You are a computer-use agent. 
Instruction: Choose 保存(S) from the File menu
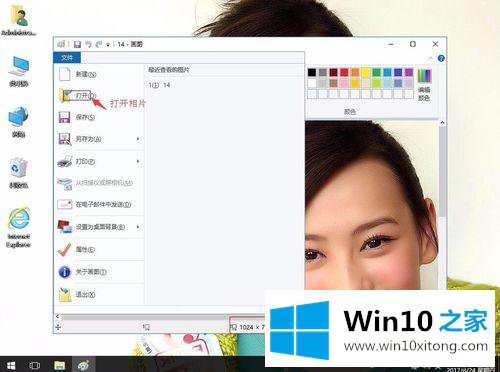(99, 117)
